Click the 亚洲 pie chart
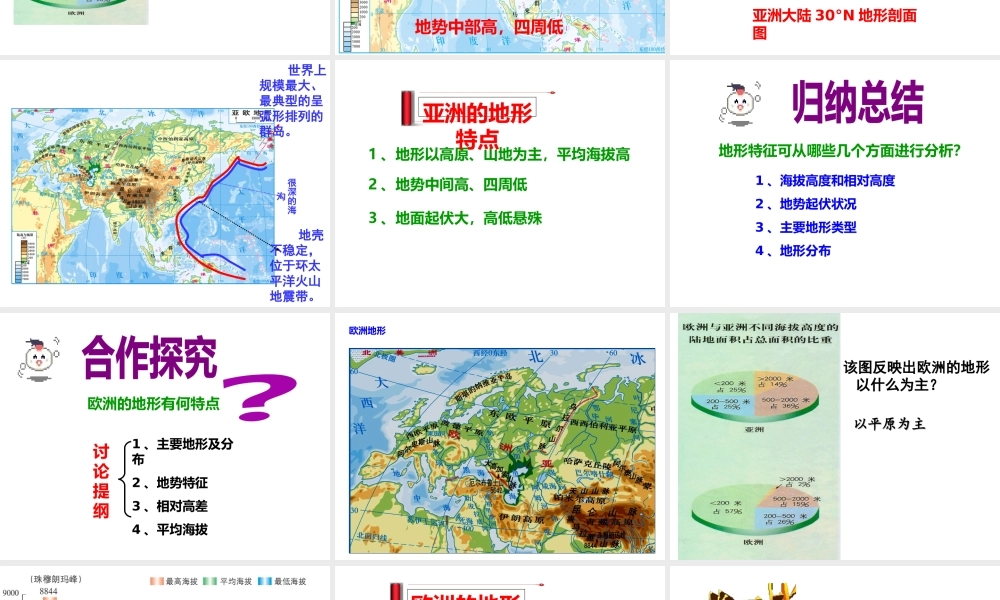 pyautogui.click(x=754, y=398)
